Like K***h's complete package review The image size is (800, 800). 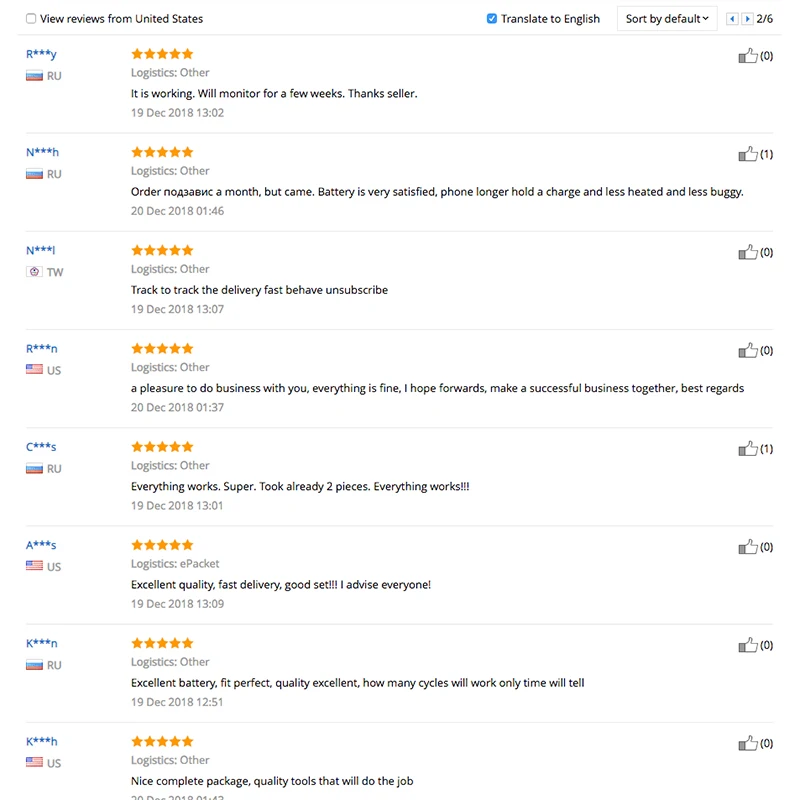747,743
